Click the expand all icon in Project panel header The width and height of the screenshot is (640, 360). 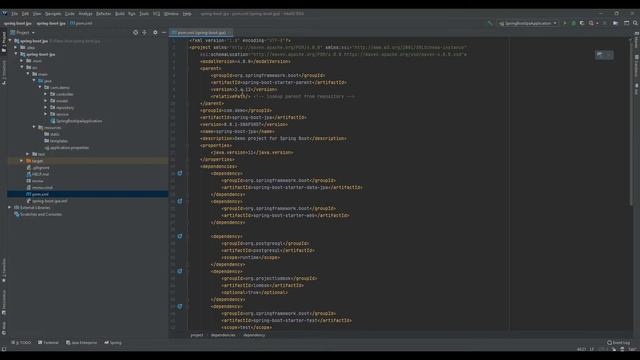pos(144,32)
